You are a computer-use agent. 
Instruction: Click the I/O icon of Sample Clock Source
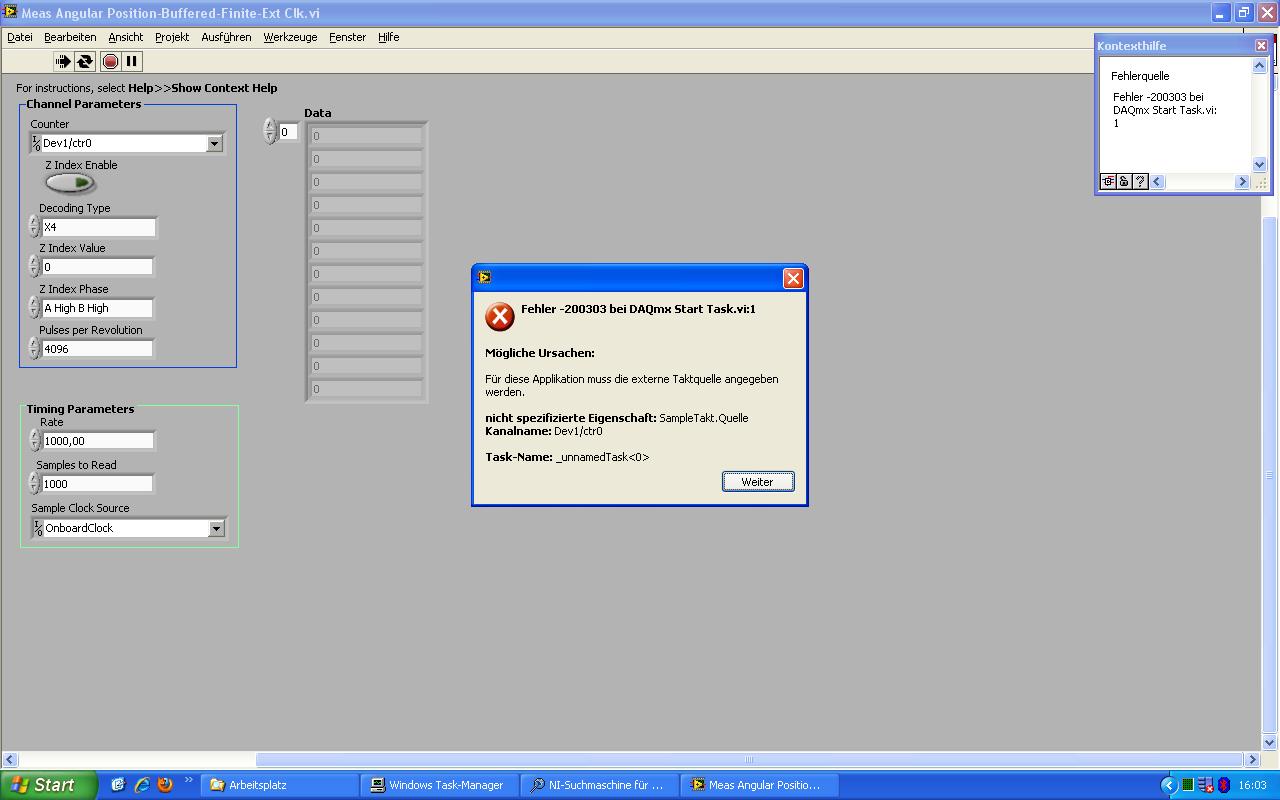[x=38, y=528]
